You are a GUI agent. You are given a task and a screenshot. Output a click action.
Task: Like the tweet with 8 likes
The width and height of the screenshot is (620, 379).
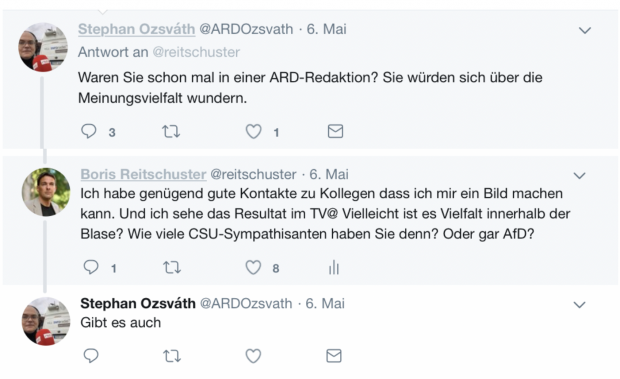click(253, 268)
